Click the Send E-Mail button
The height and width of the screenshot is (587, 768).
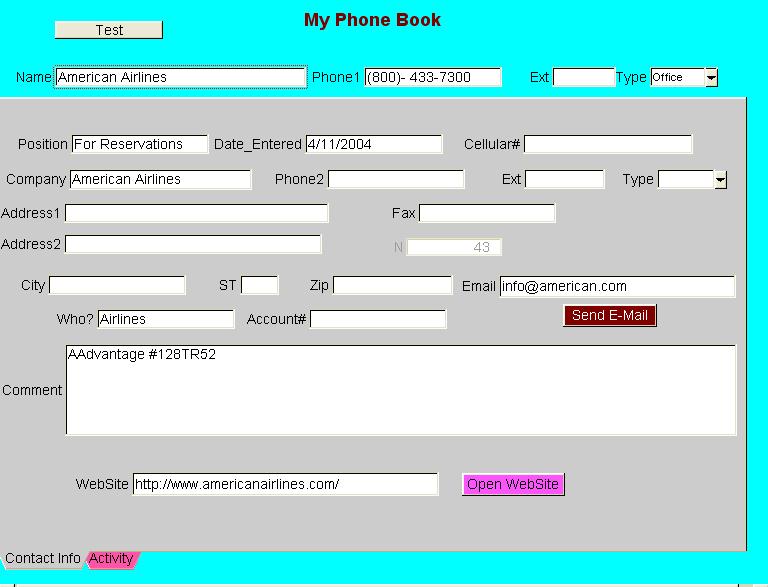[x=610, y=315]
